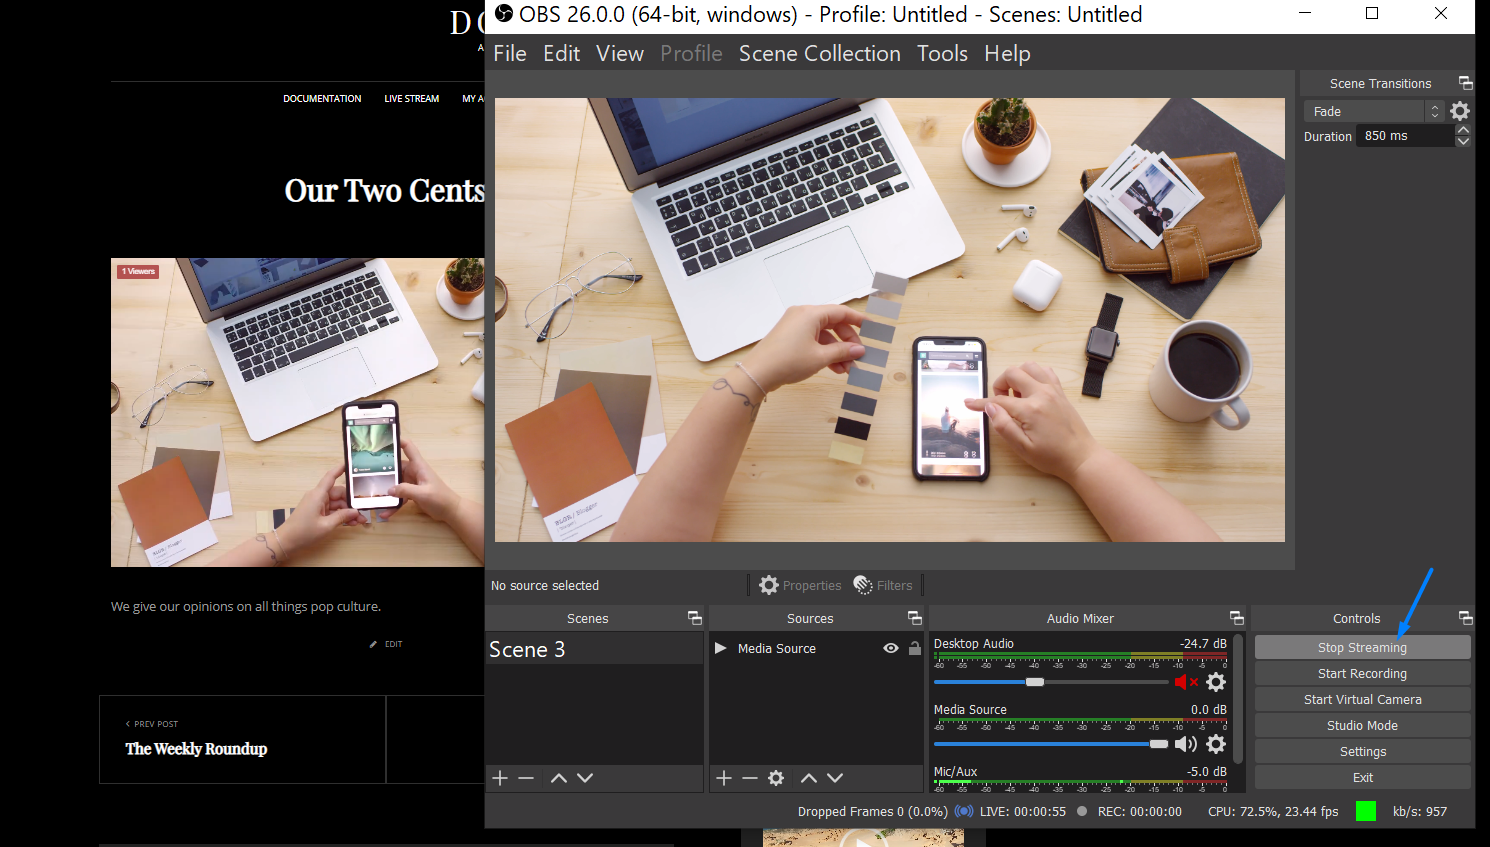Click the recording status dot icon
Viewport: 1490px width, 847px height.
click(x=1082, y=811)
